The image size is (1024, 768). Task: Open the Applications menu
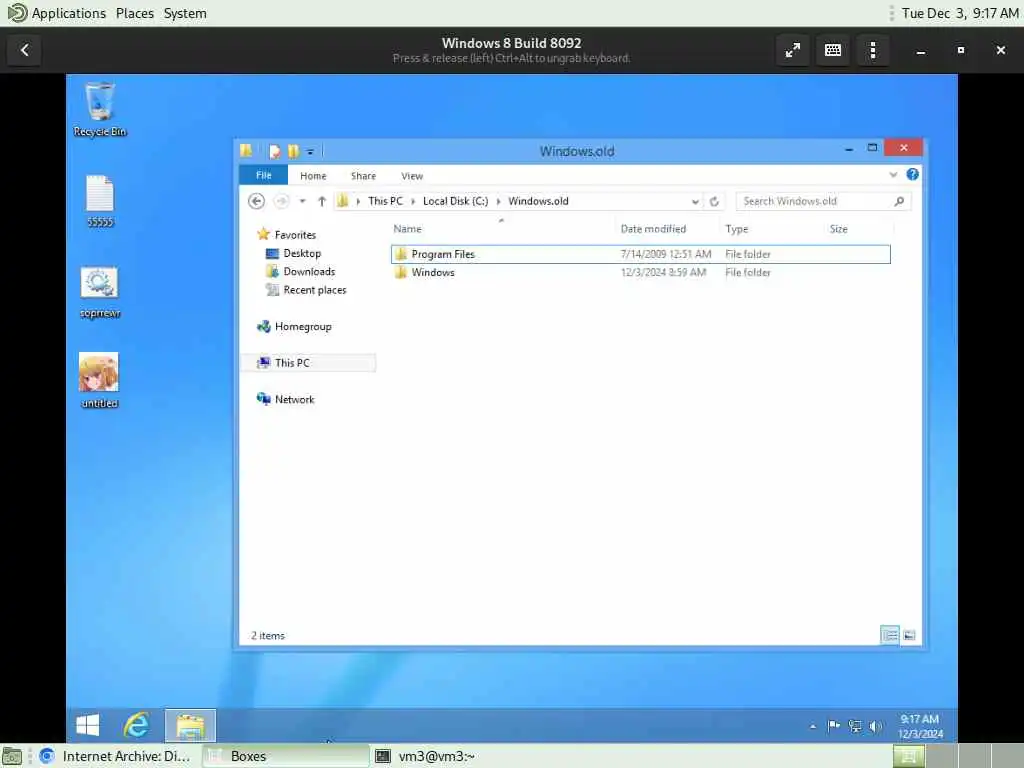57,13
